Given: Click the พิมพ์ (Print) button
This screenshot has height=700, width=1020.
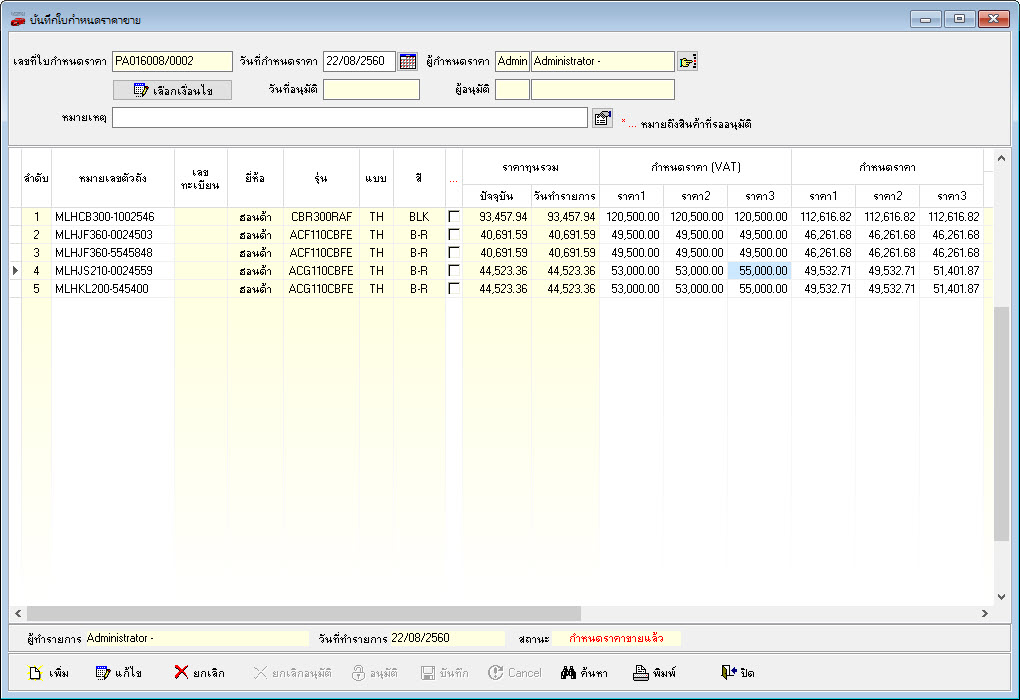Looking at the screenshot, I should point(654,673).
